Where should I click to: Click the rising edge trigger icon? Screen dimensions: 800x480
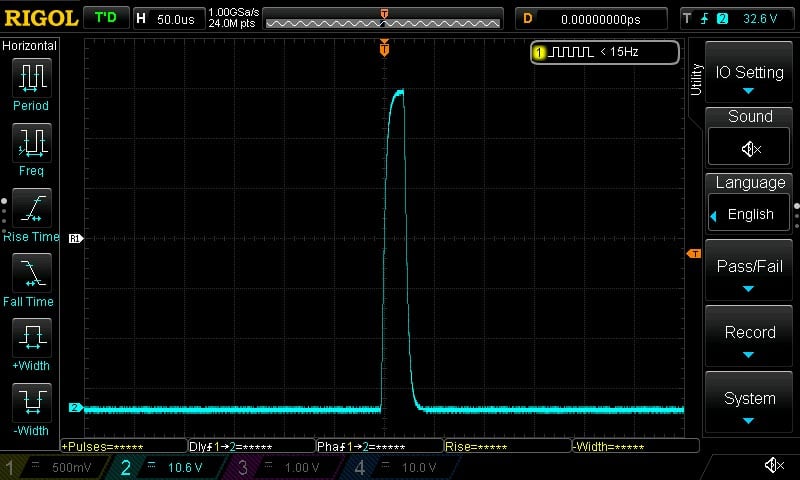coord(705,19)
